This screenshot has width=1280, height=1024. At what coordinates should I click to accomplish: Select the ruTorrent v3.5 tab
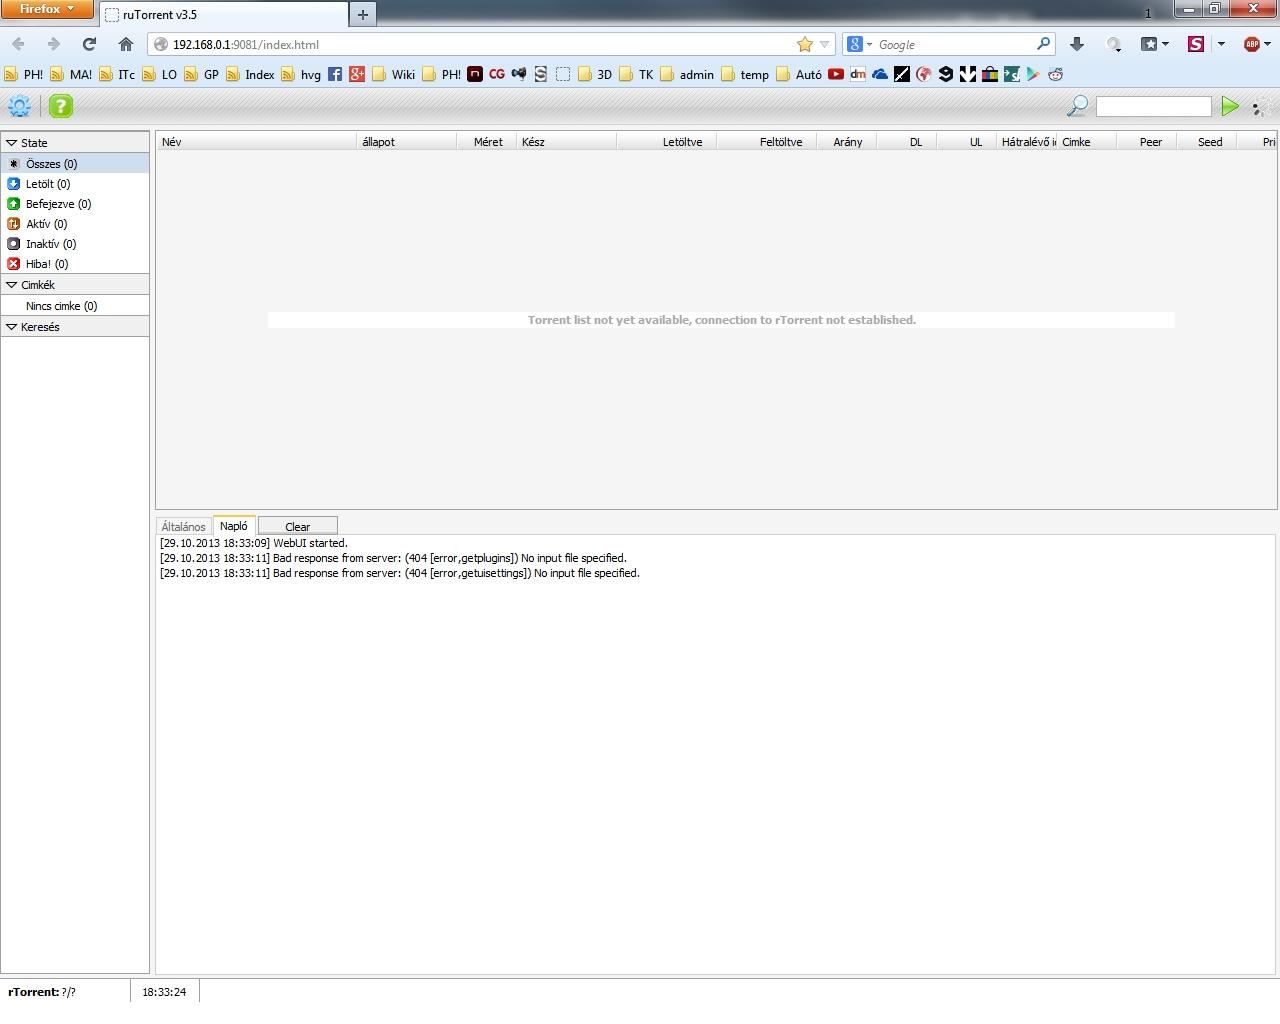point(223,15)
